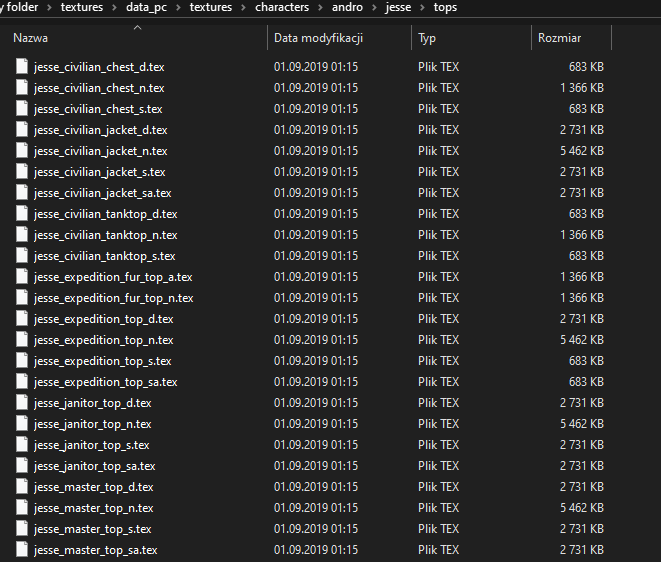
Task: Click file icon of jesse_civilian_tanktop_s.tex
Action: (x=22, y=256)
